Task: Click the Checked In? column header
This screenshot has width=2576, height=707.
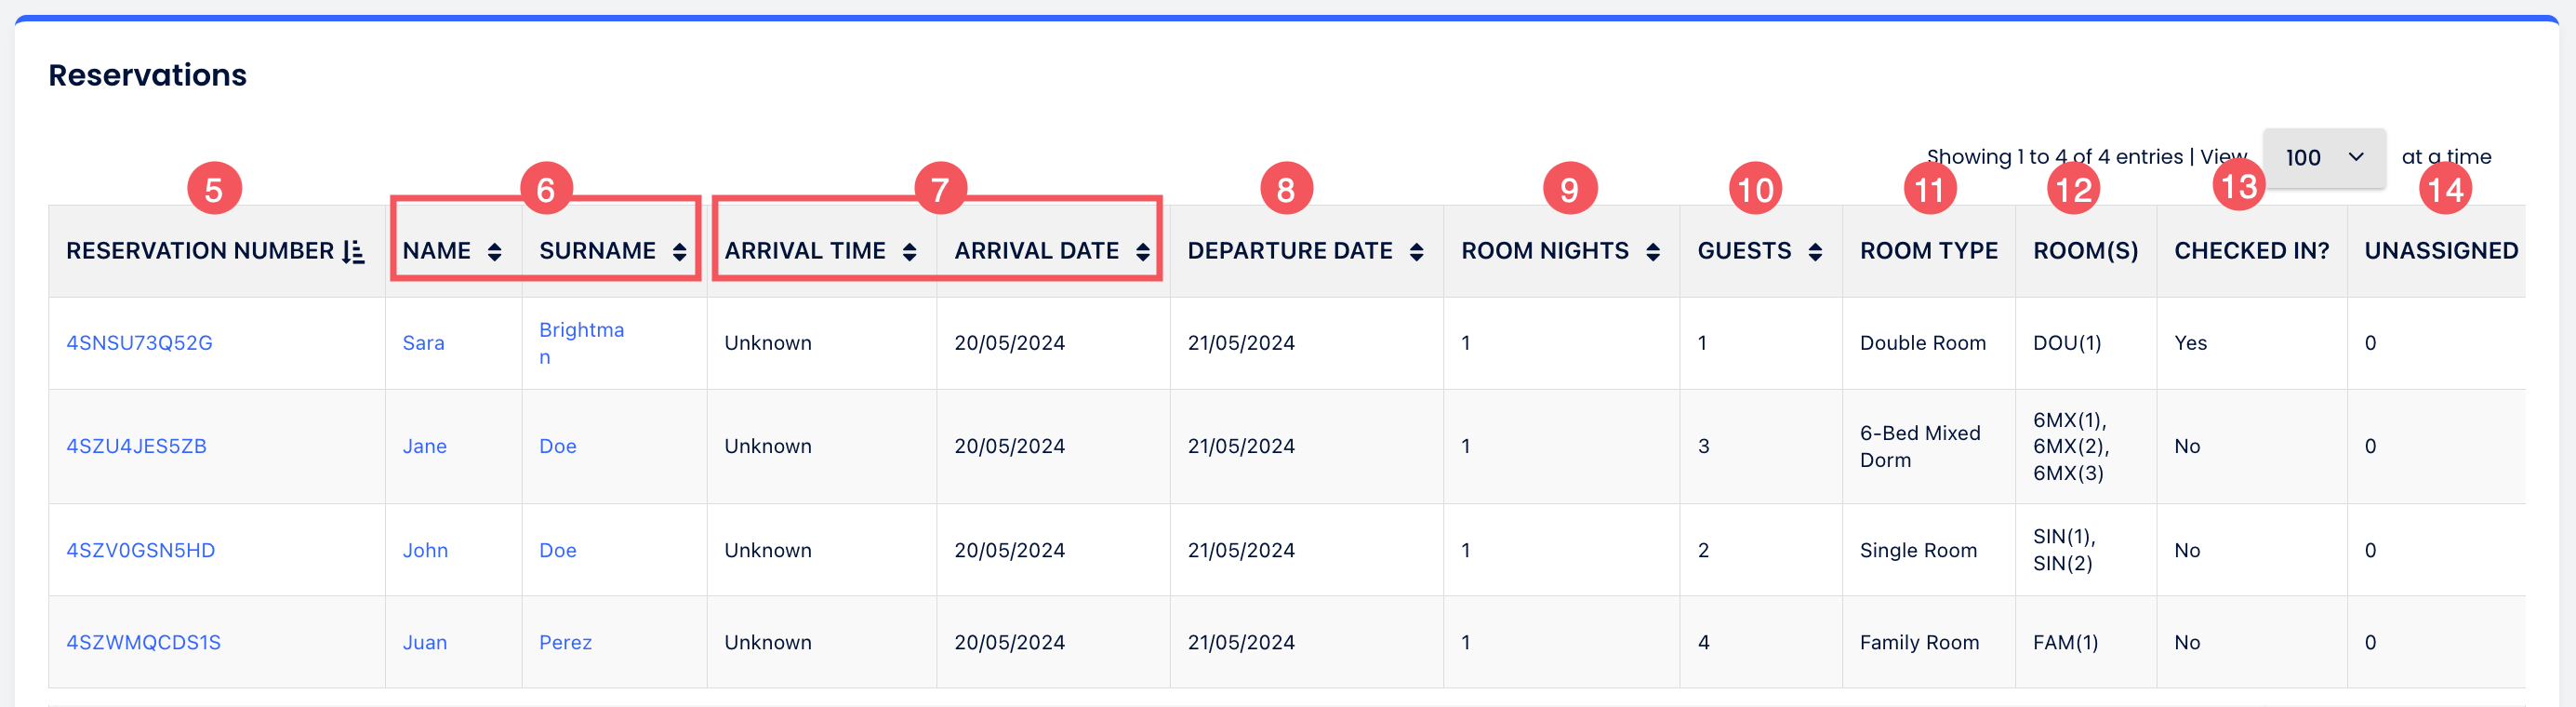Action: pyautogui.click(x=2251, y=251)
